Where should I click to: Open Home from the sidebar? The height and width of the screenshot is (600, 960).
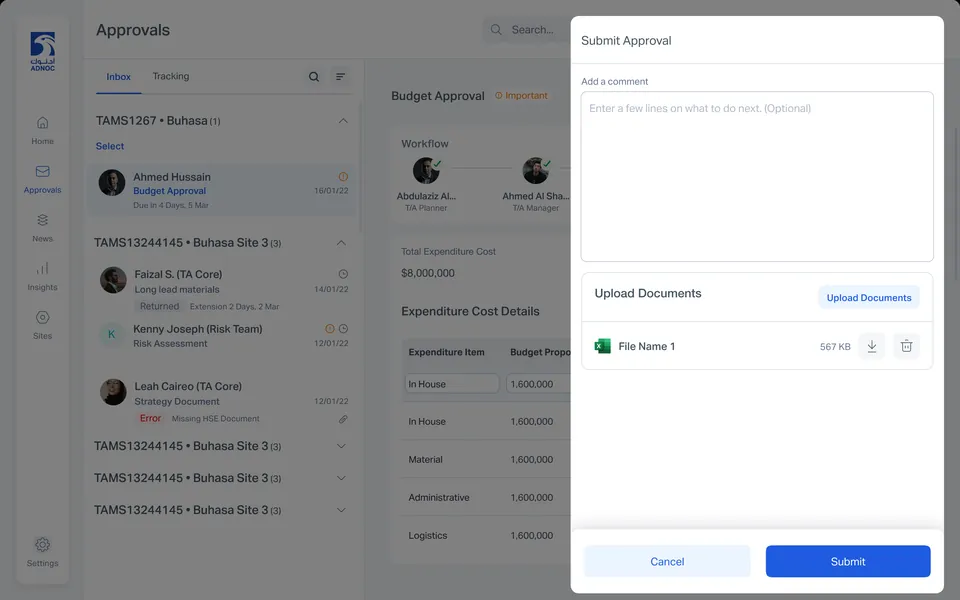[42, 130]
